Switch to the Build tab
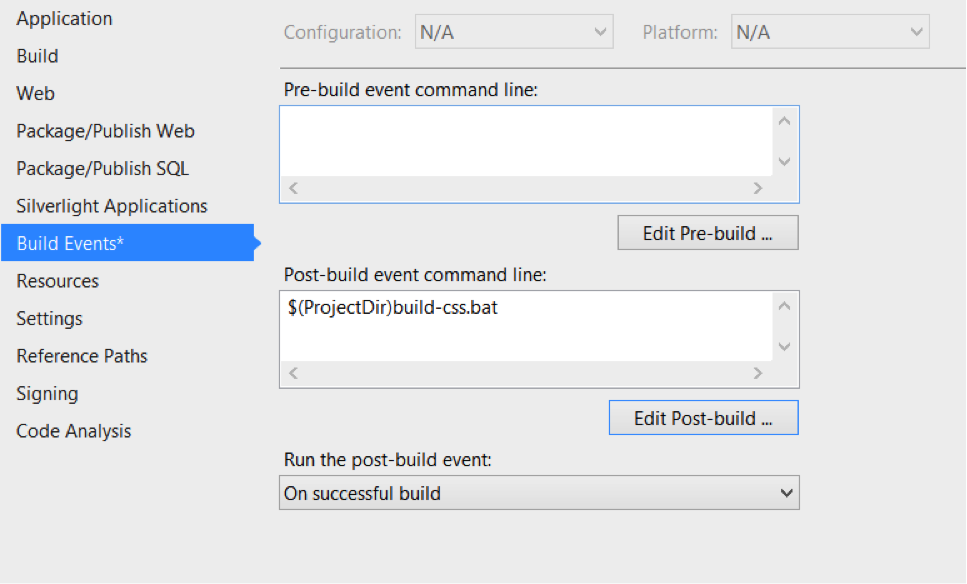Viewport: 967px width, 584px height. click(x=38, y=56)
